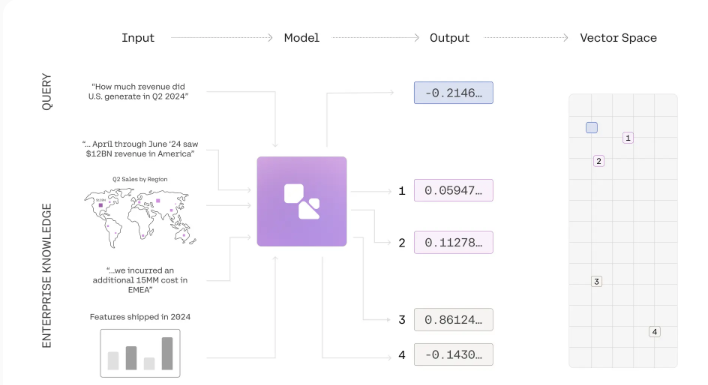Click the 0.11278 output value box
708x385 pixels.
(x=454, y=242)
